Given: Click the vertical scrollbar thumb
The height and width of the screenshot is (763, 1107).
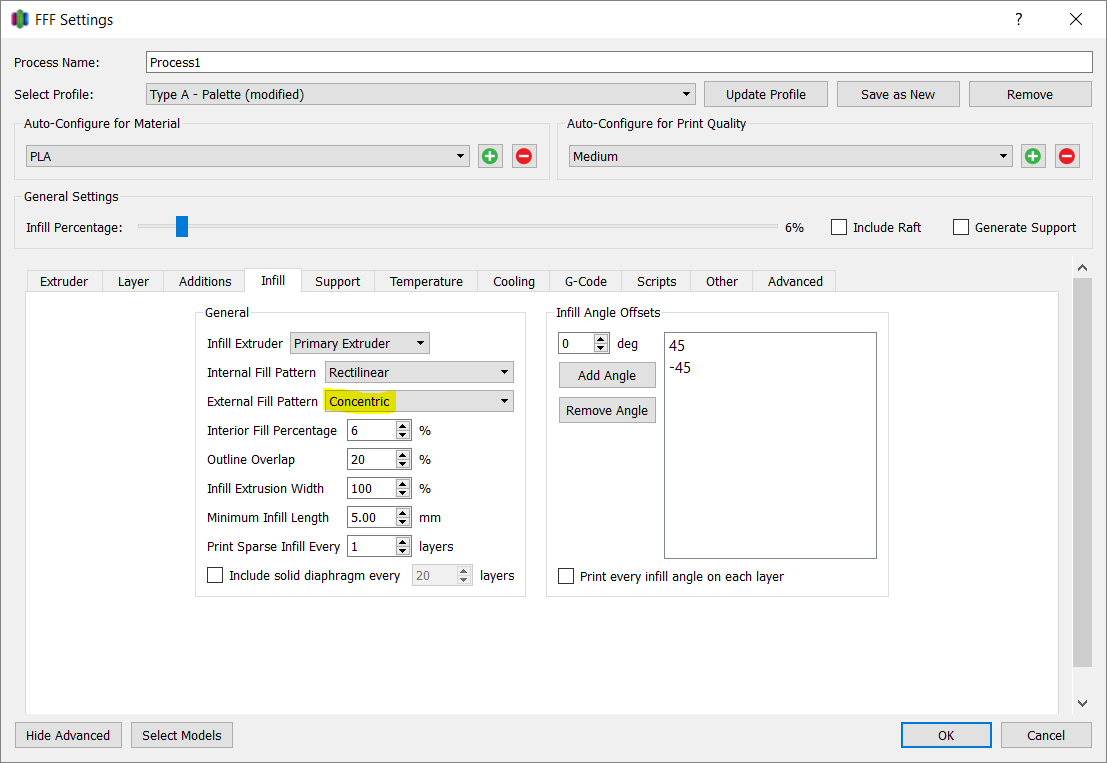Looking at the screenshot, I should pyautogui.click(x=1082, y=472).
